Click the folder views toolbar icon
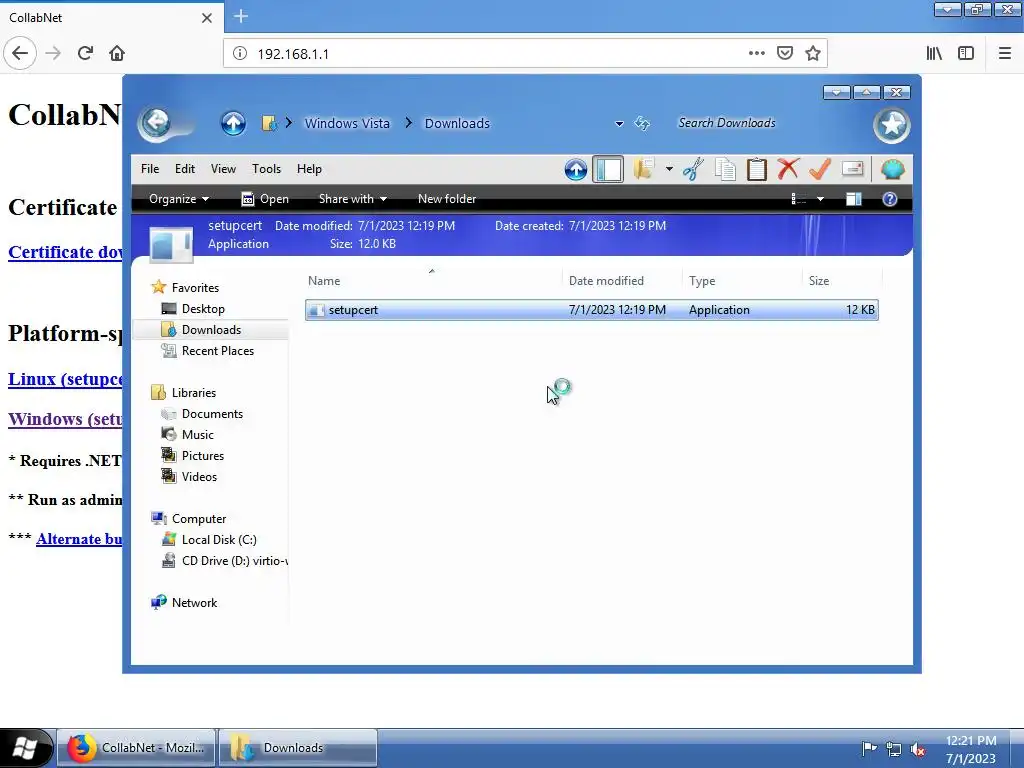 [643, 170]
